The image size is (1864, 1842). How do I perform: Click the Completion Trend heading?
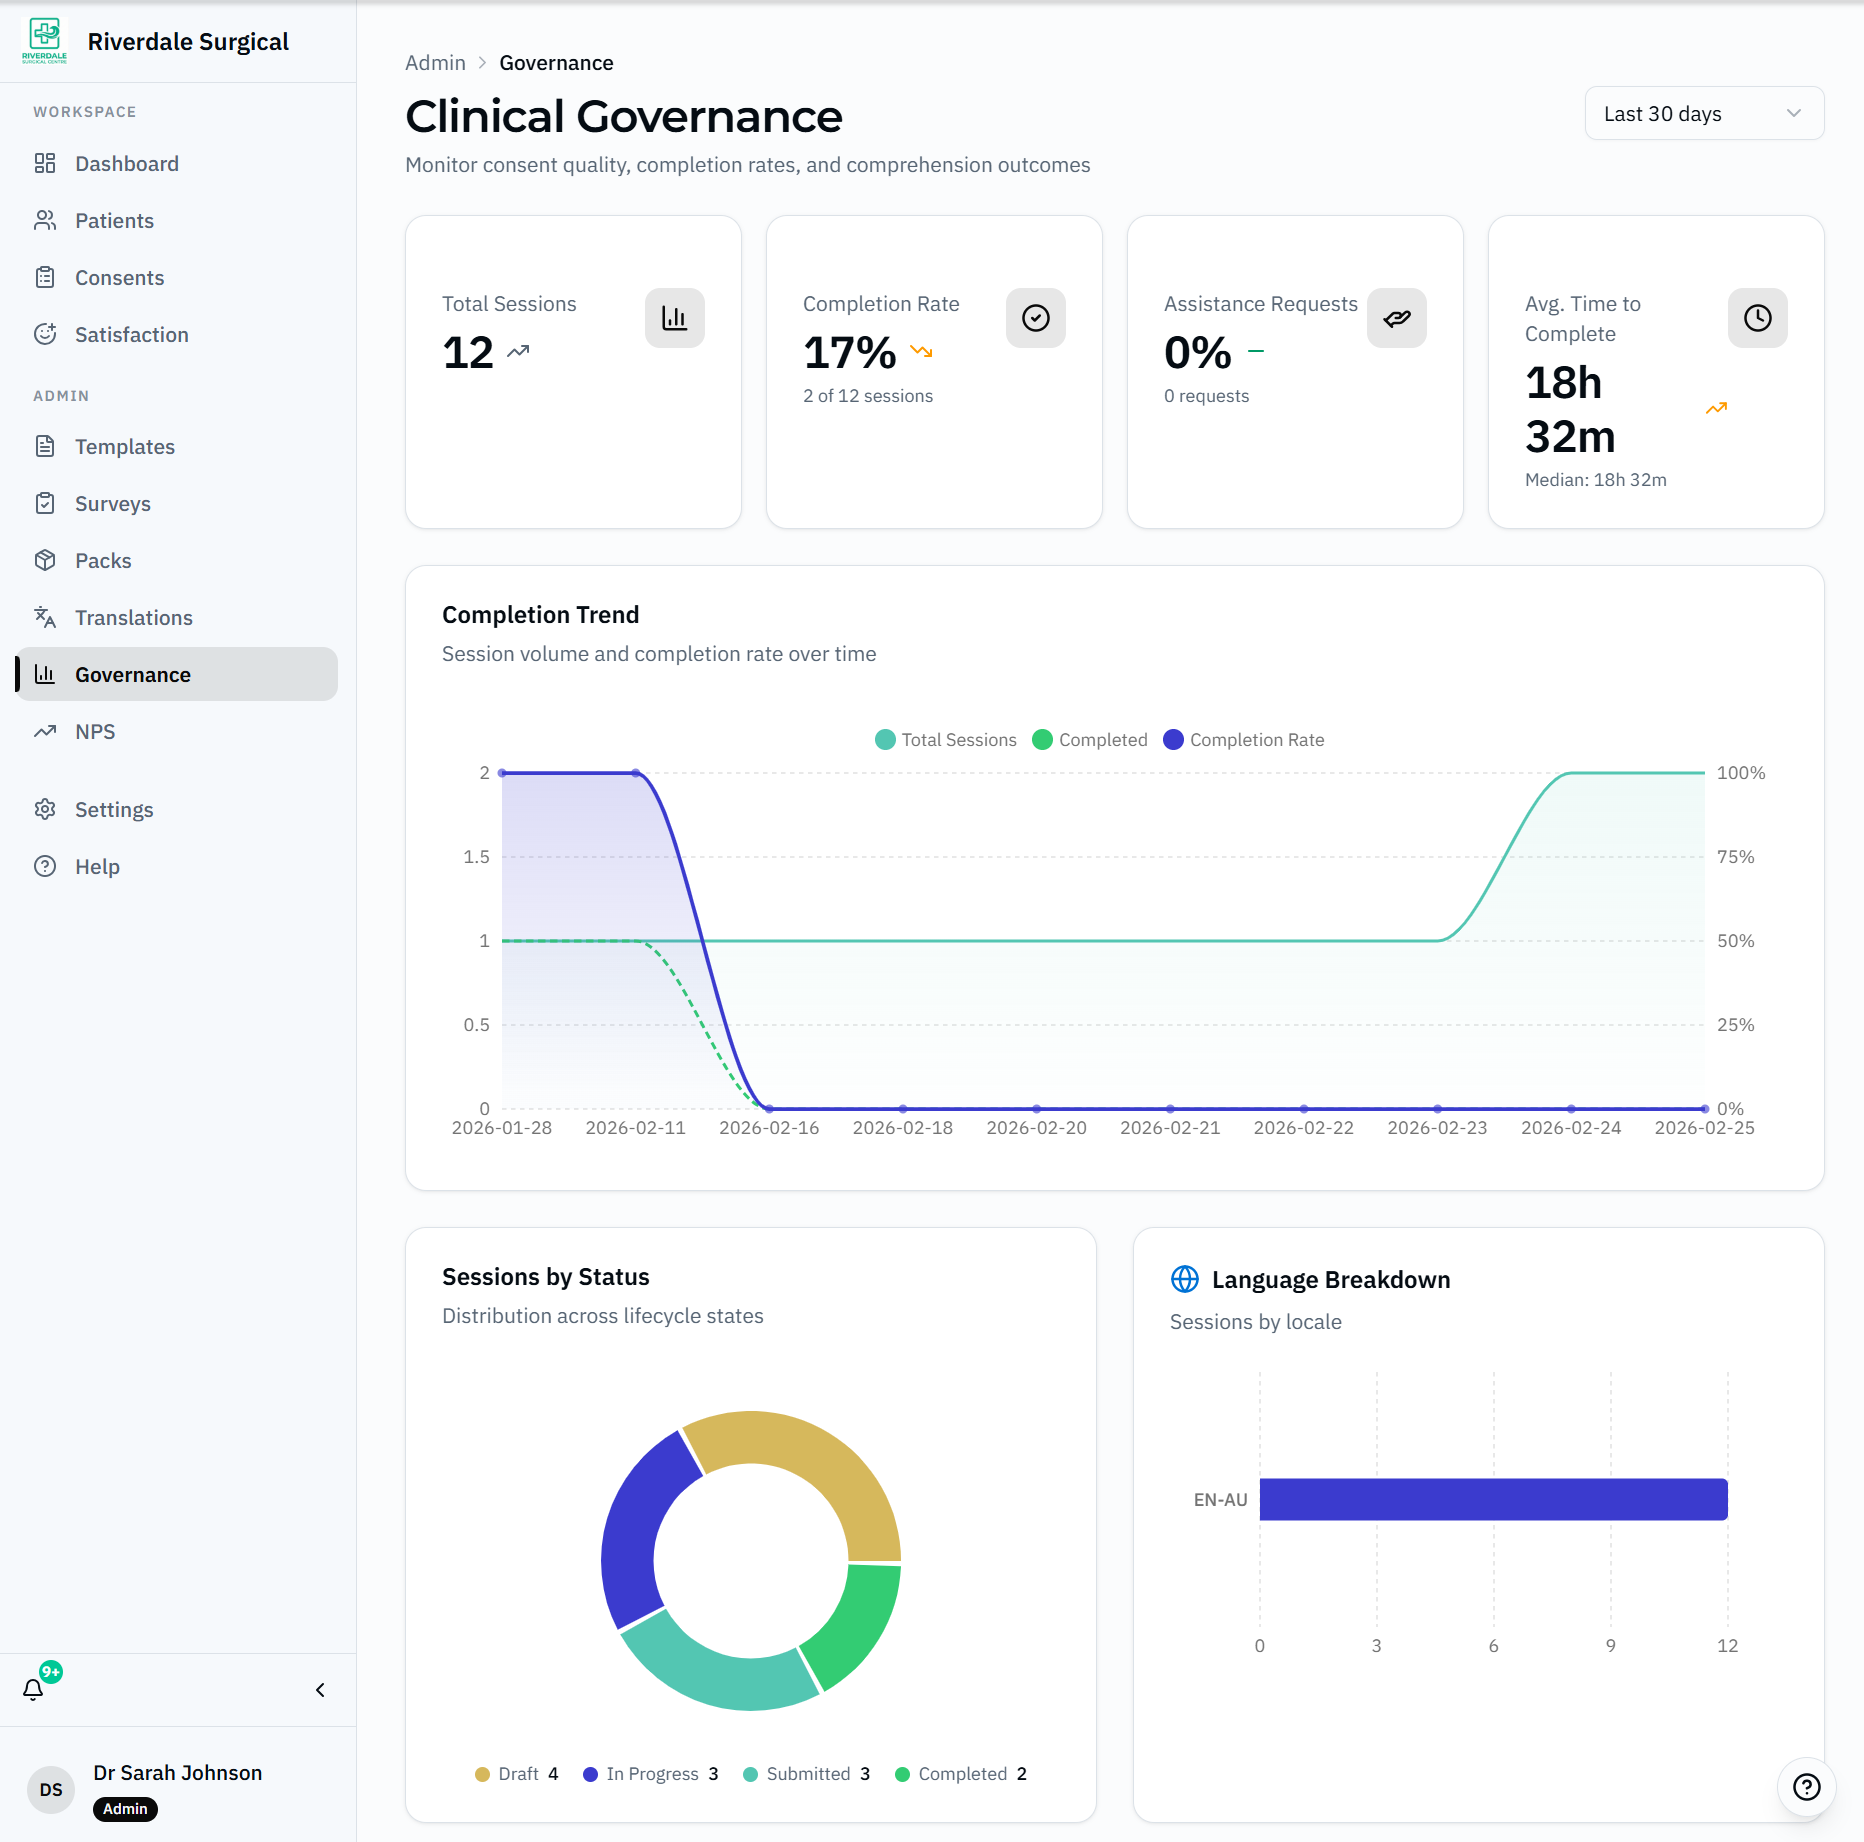pos(540,615)
